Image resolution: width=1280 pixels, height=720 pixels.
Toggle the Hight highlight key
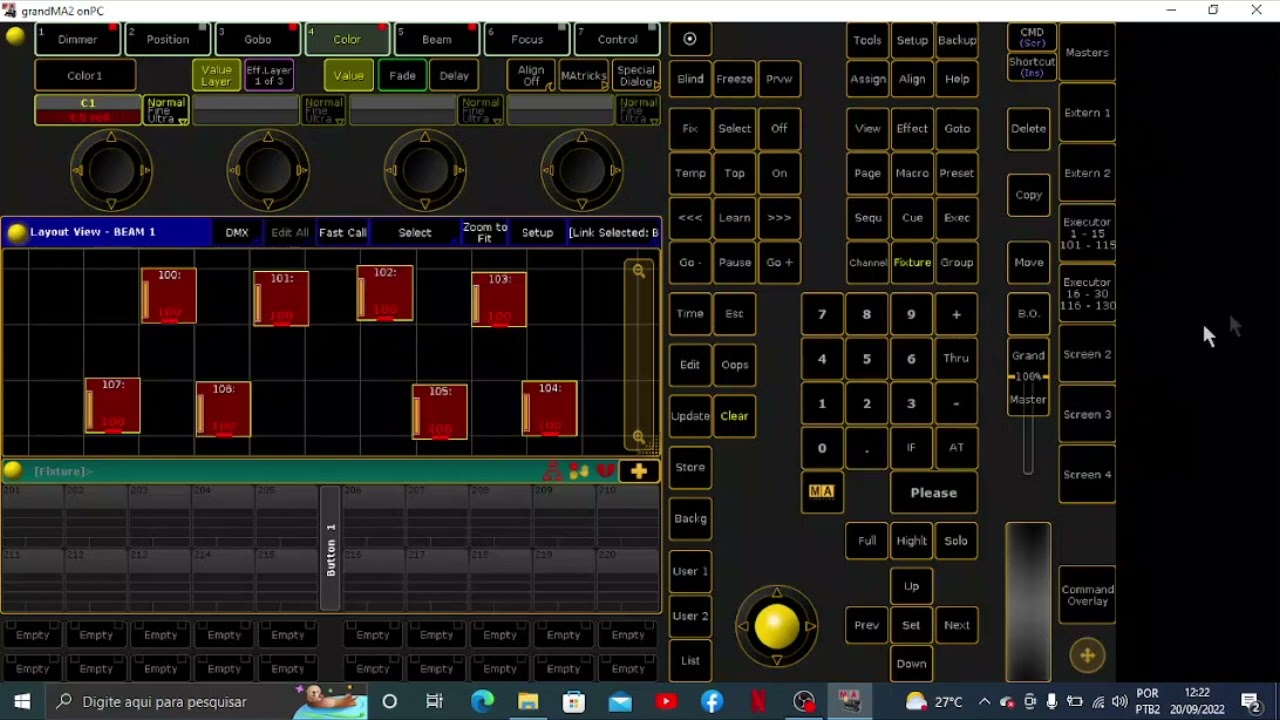911,541
